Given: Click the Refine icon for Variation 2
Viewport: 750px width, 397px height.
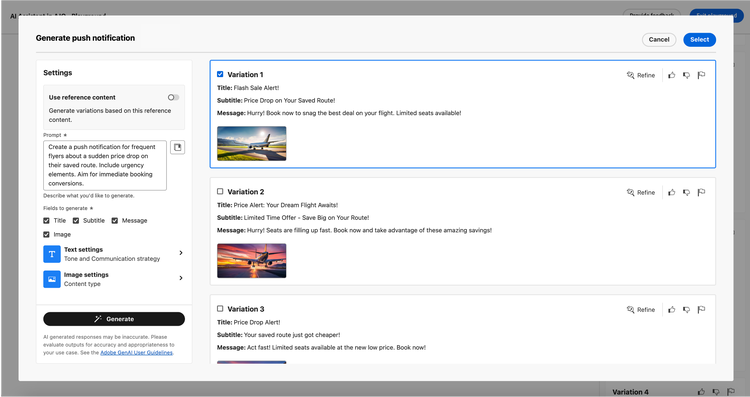Looking at the screenshot, I should (x=630, y=192).
